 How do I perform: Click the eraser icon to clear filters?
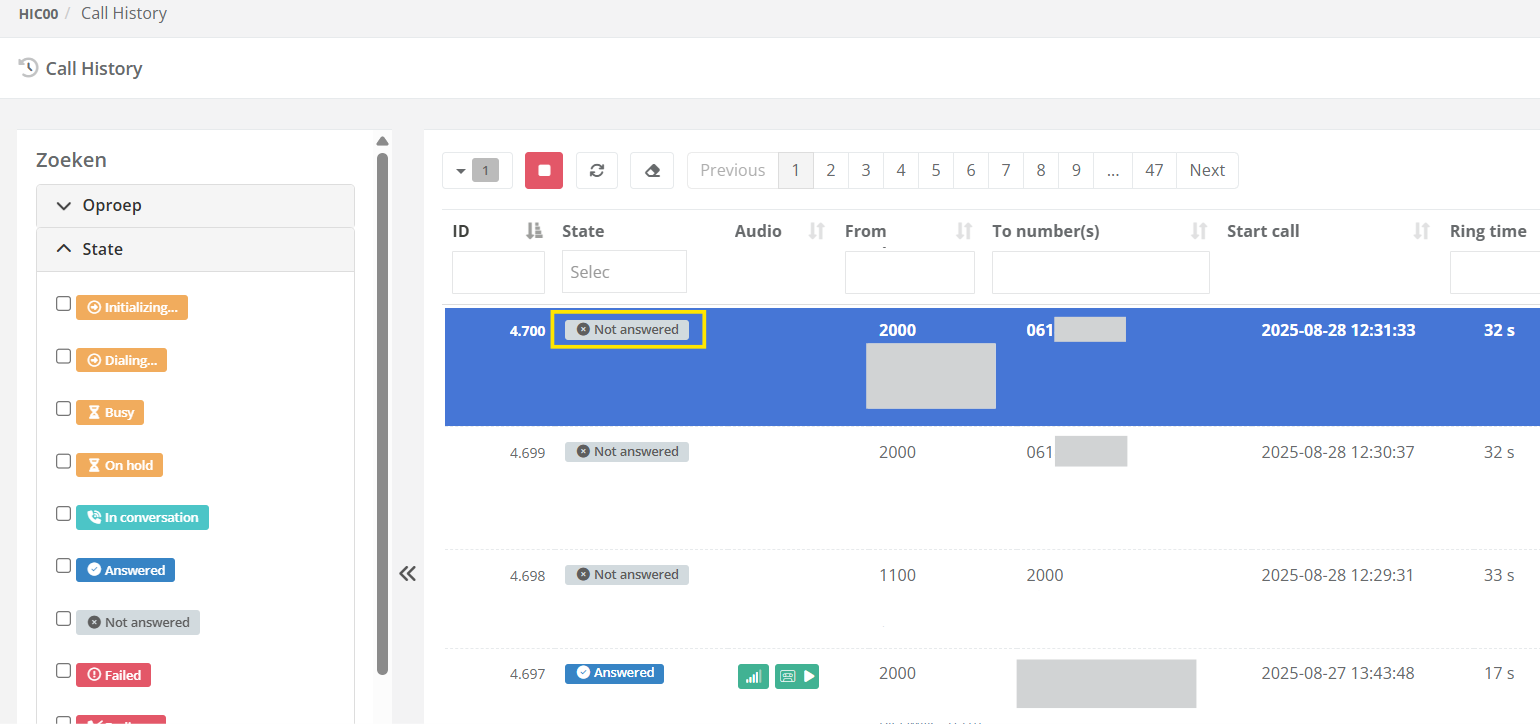pos(652,171)
